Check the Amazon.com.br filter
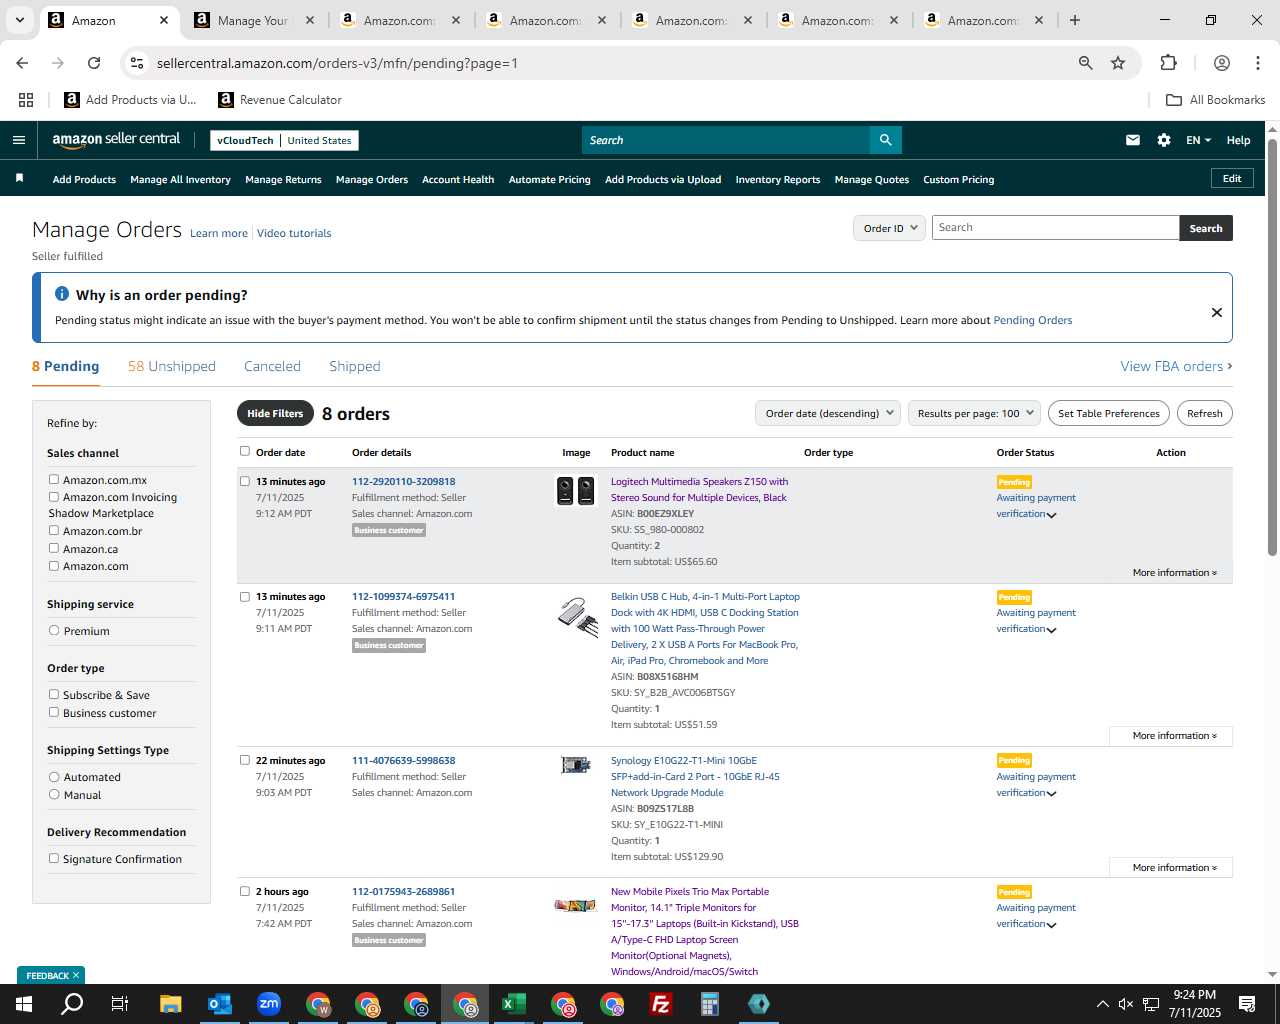The image size is (1280, 1024). point(54,531)
